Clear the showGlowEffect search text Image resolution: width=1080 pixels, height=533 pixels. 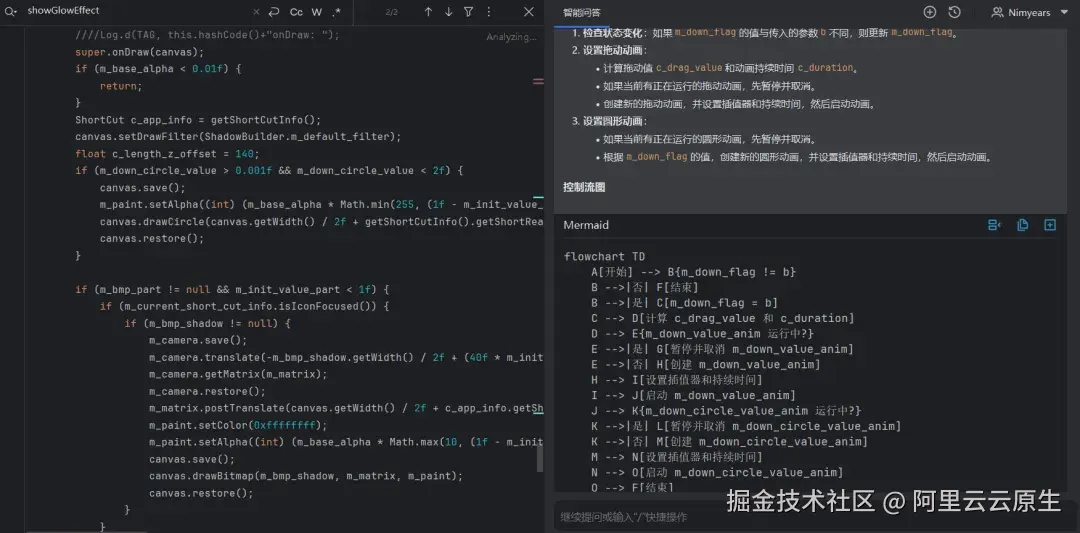pyautogui.click(x=256, y=12)
